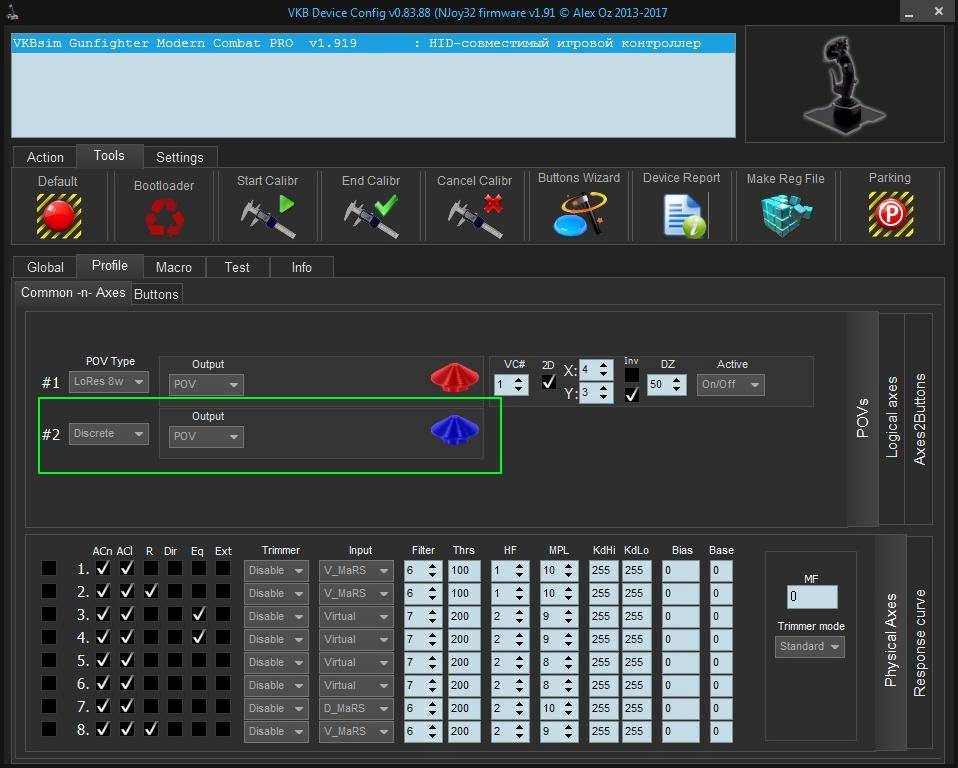Toggle axis 8 R checkbox
958x768 pixels.
point(150,729)
